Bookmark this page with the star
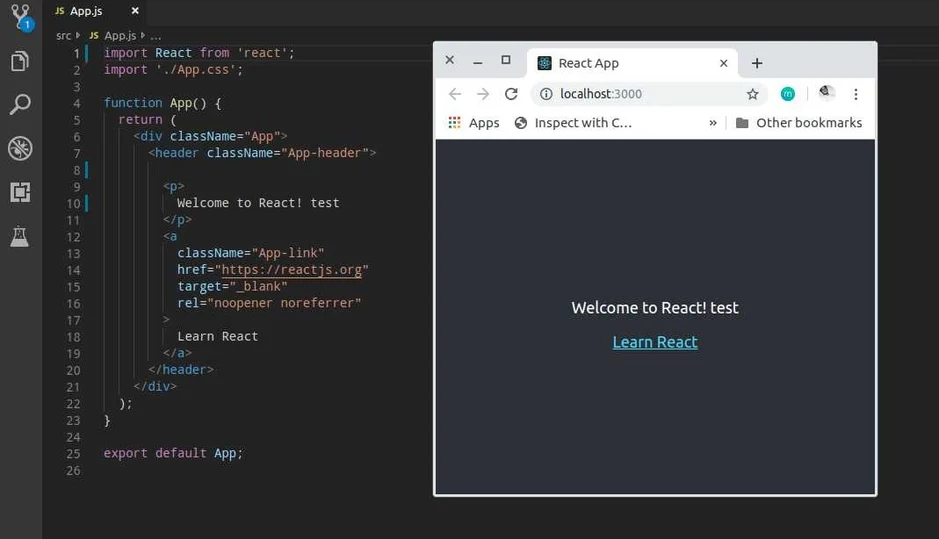The height and width of the screenshot is (539, 939). [x=752, y=94]
